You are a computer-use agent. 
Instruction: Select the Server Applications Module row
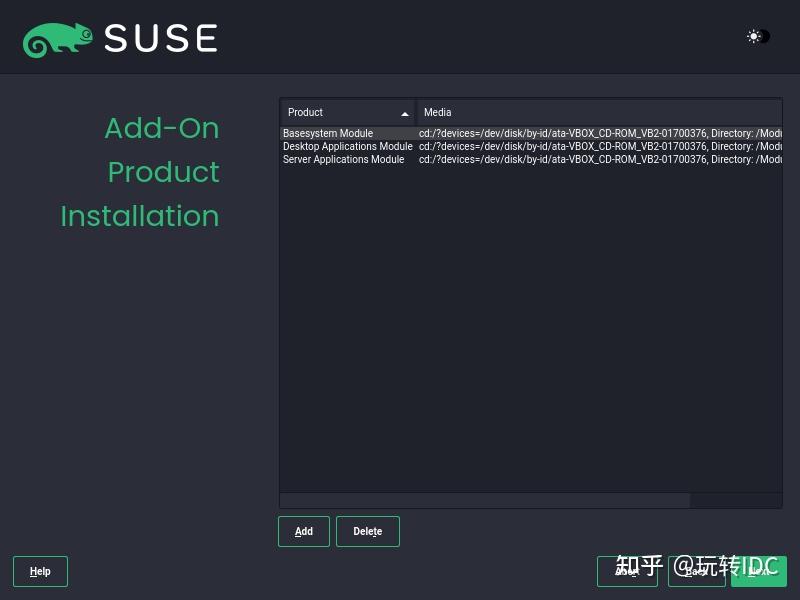[345, 159]
